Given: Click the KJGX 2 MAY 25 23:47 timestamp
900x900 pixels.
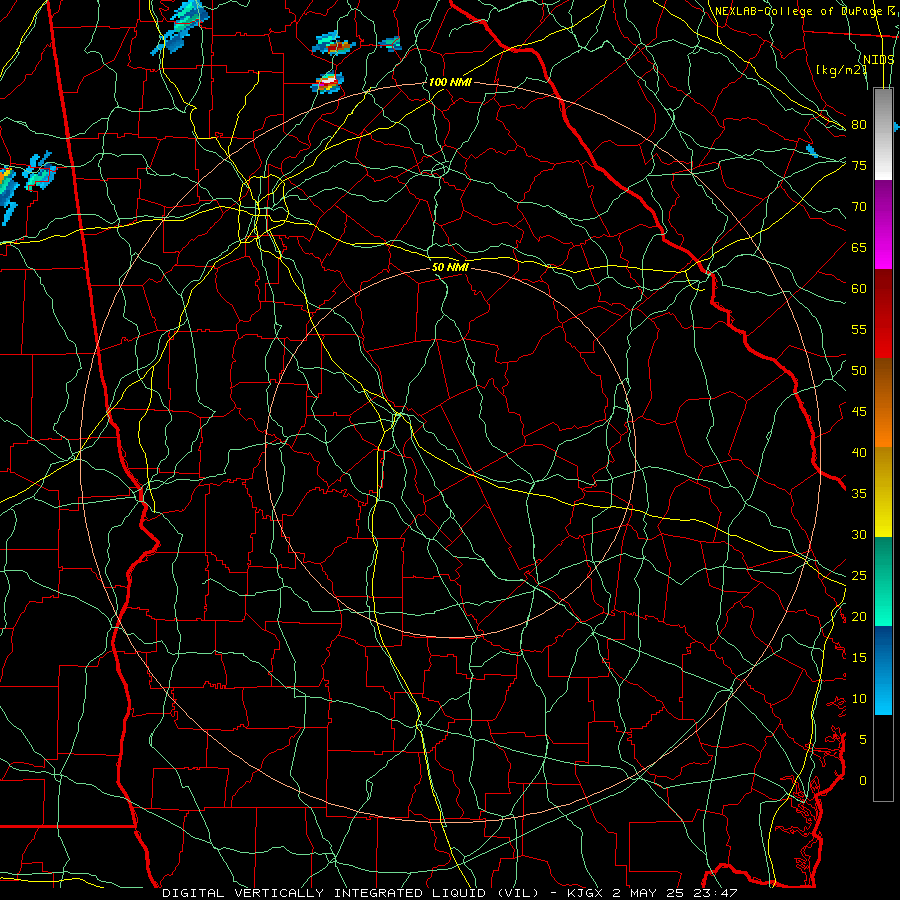Looking at the screenshot, I should 652,893.
